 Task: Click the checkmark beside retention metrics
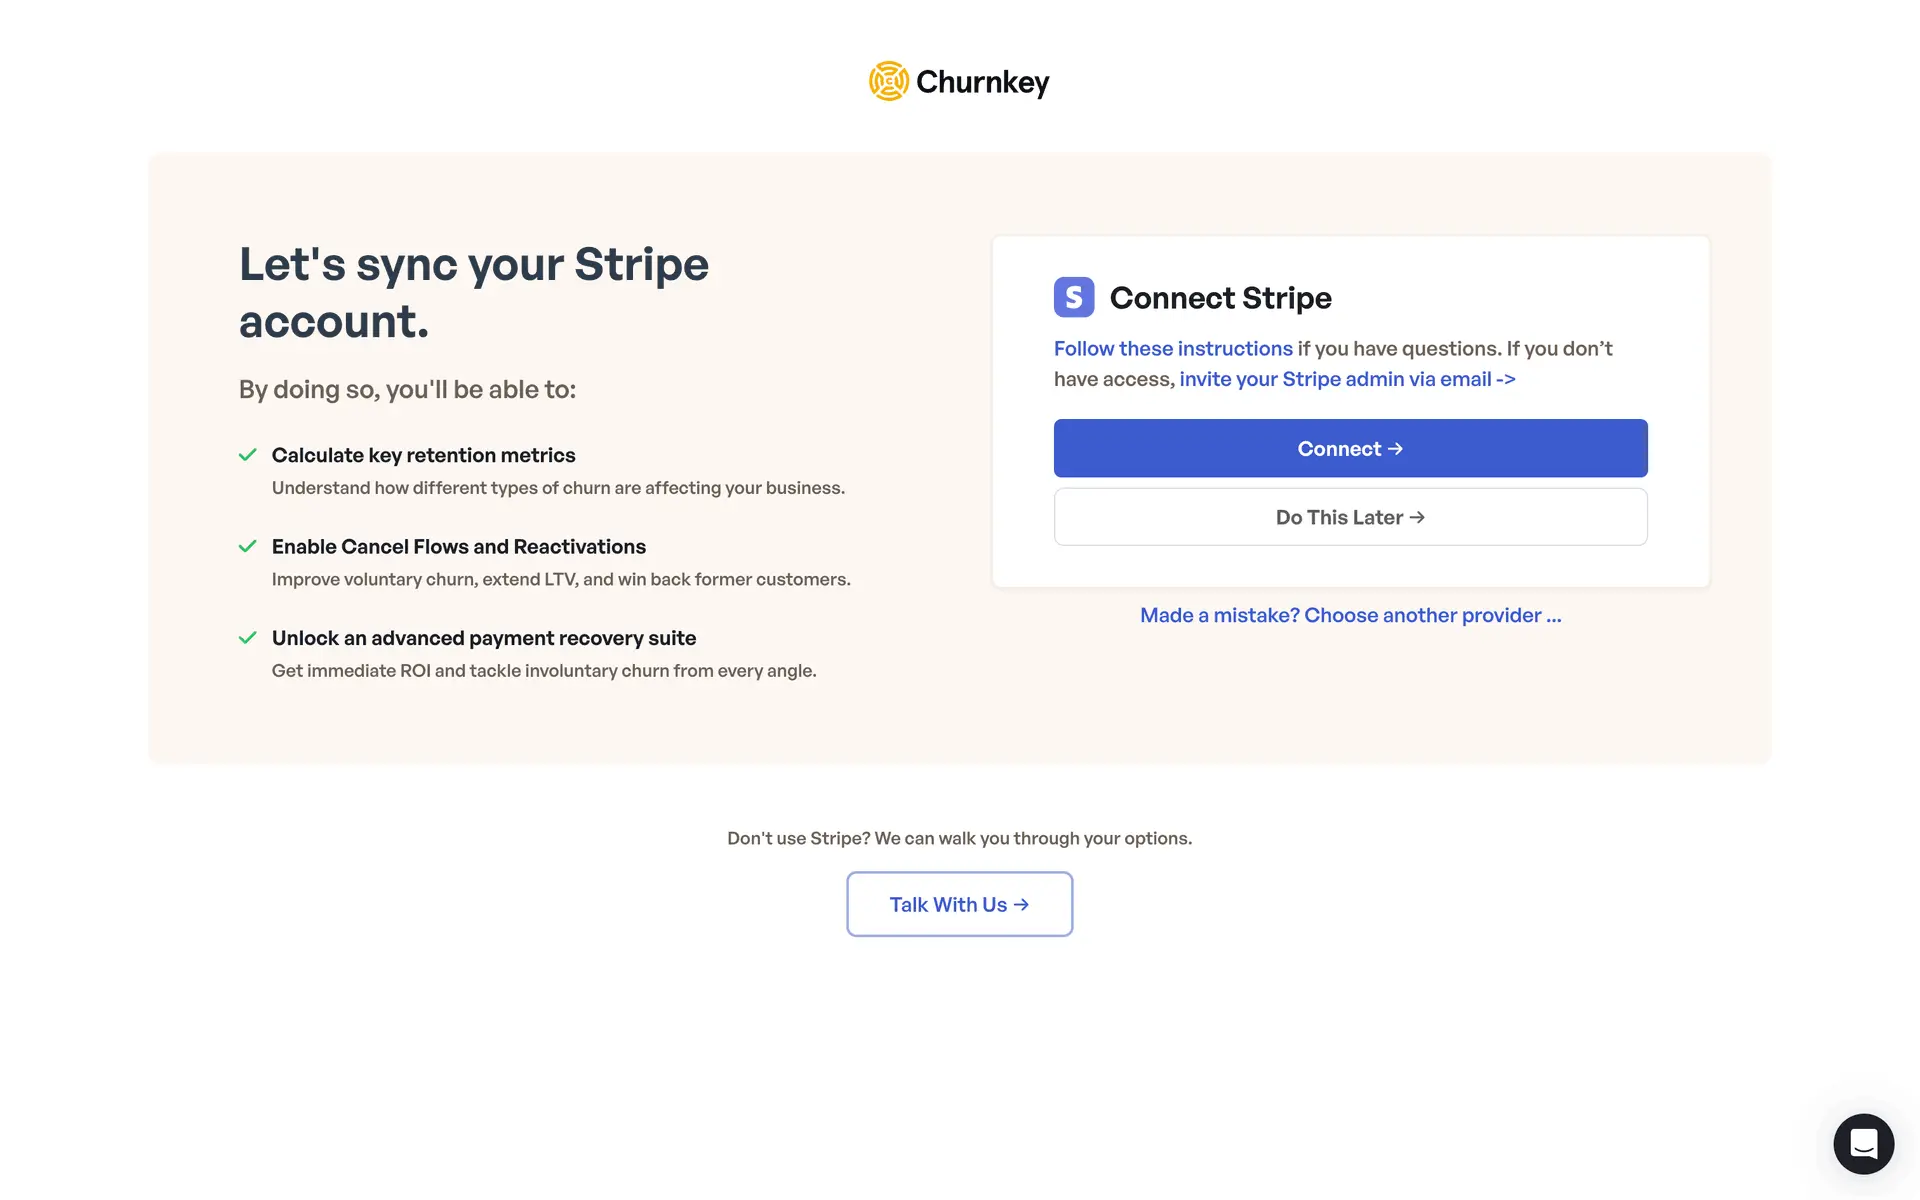pyautogui.click(x=248, y=455)
